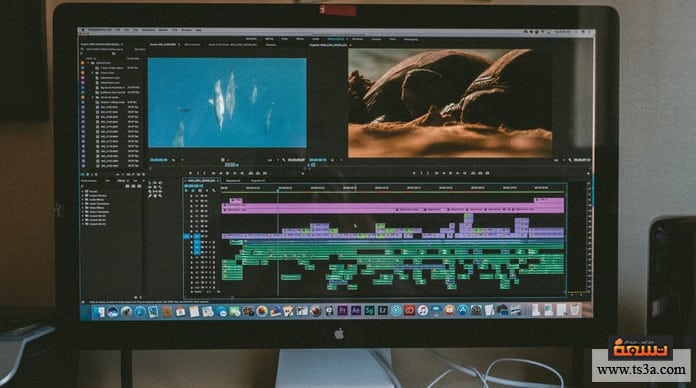Expand the Presets folder in Effects panel
Image resolution: width=696 pixels, height=388 pixels.
(x=83, y=191)
